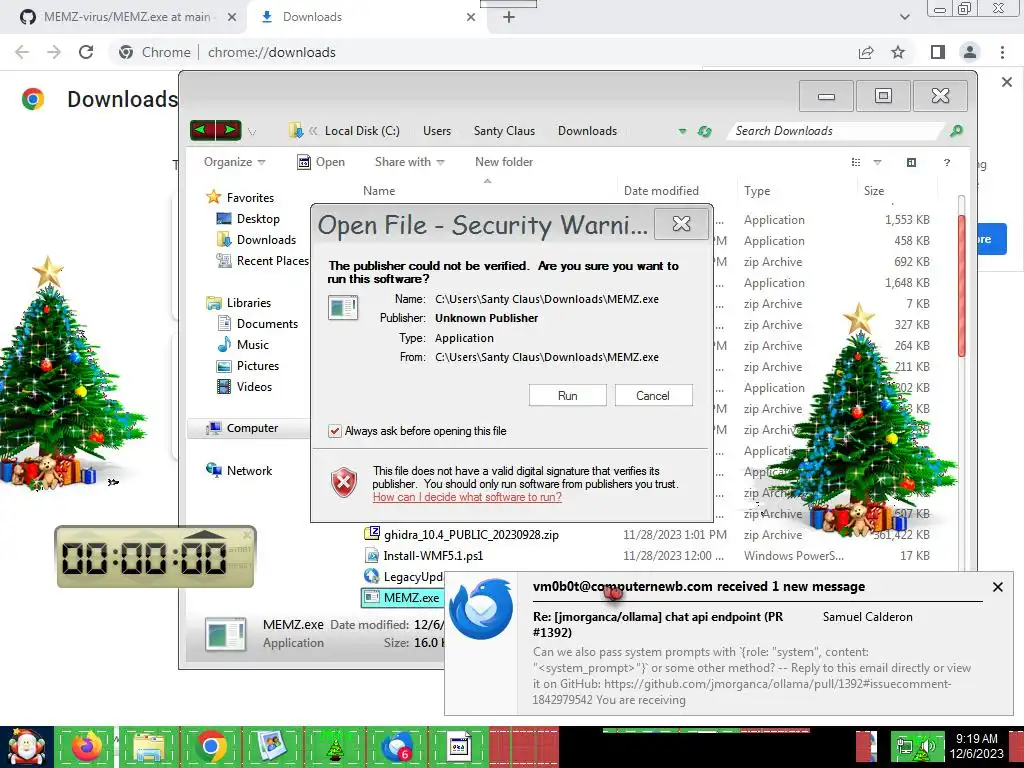1024x768 pixels.
Task: Open the Organize menu
Action: [x=234, y=162]
